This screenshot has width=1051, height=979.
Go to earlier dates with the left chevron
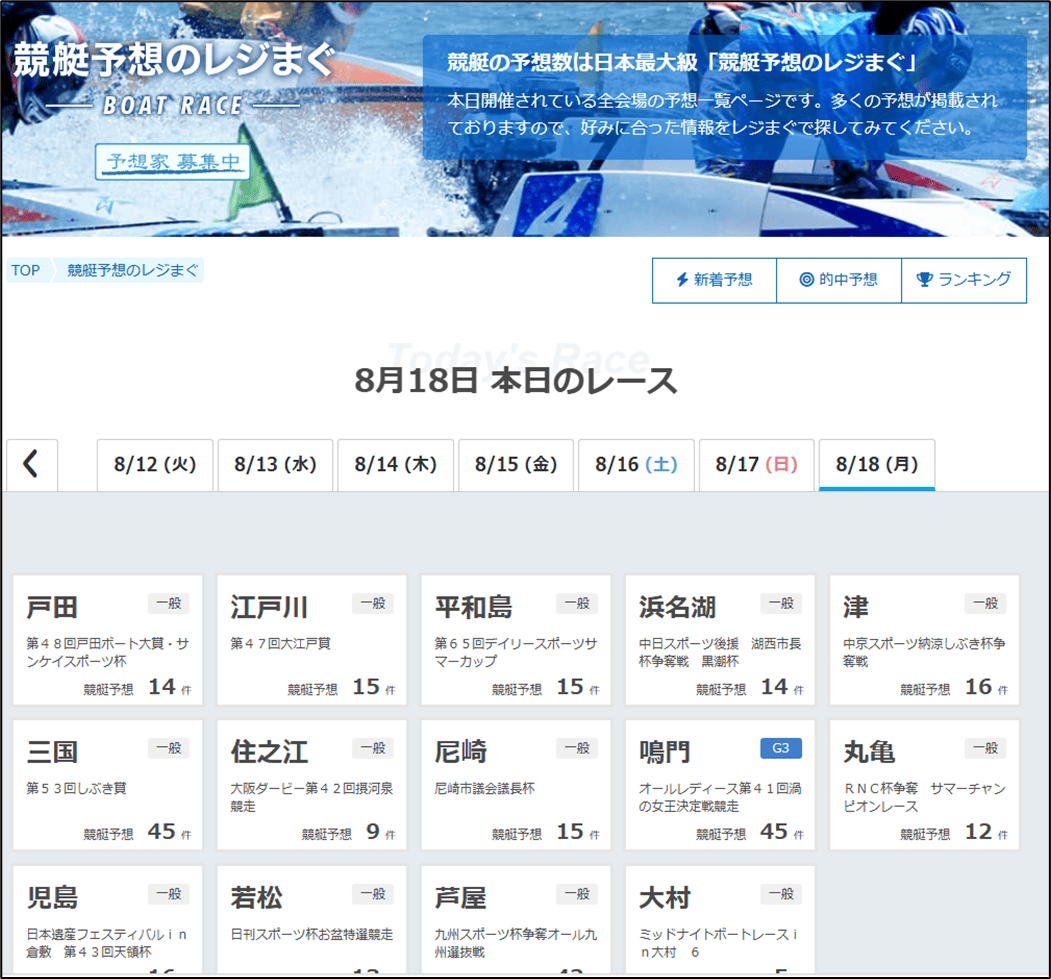coord(32,464)
